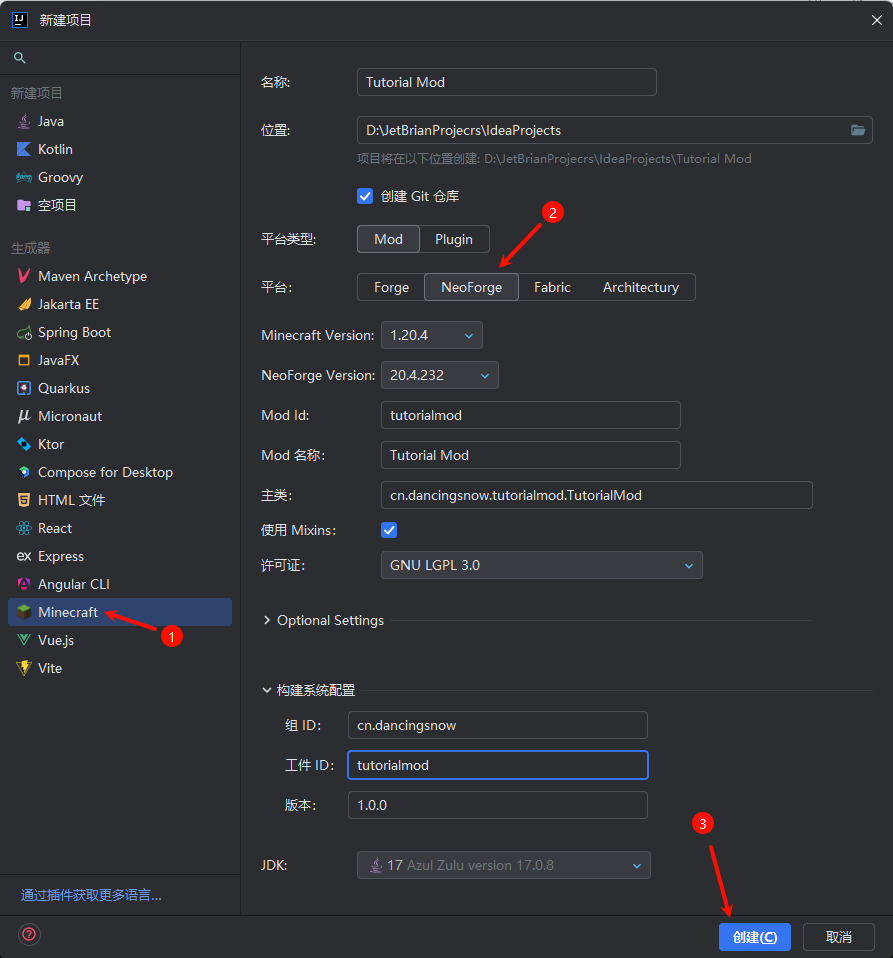Click the Mod Id input field
Viewport: 893px width, 958px height.
click(x=530, y=415)
